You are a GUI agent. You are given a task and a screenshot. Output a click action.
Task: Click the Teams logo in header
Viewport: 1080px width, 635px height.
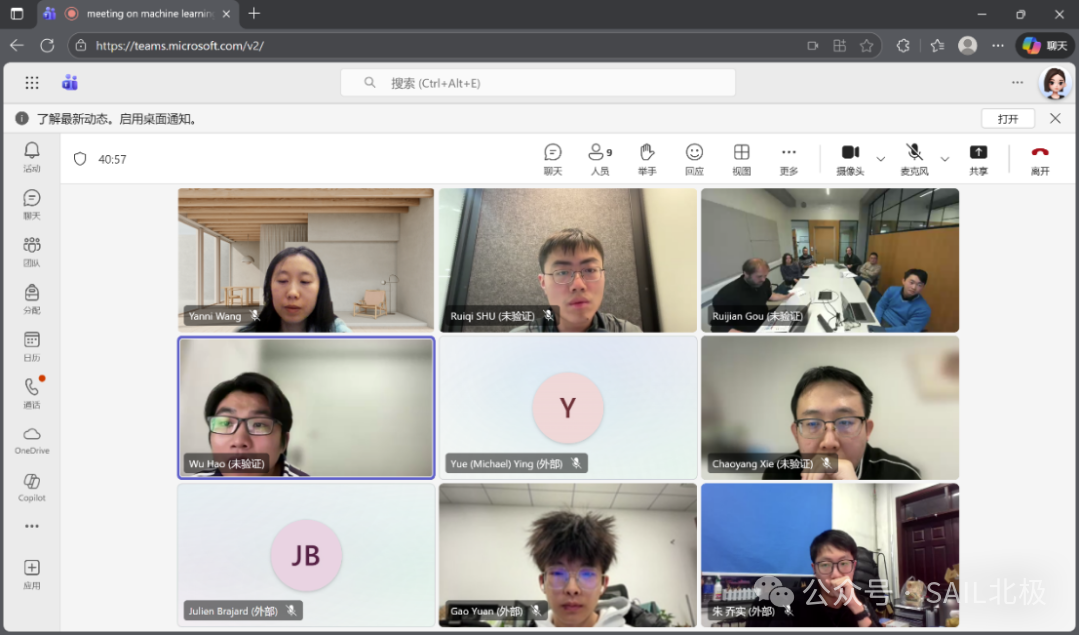tap(70, 83)
